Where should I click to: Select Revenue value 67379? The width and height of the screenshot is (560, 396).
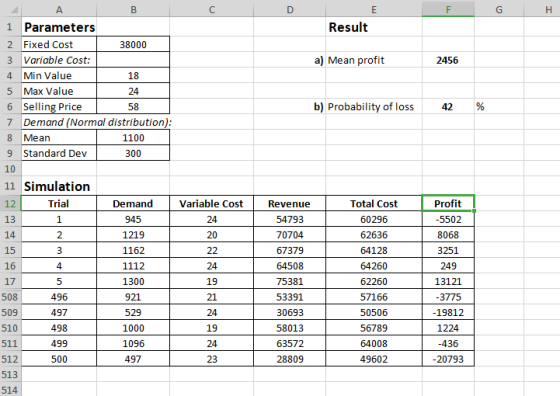tap(290, 250)
